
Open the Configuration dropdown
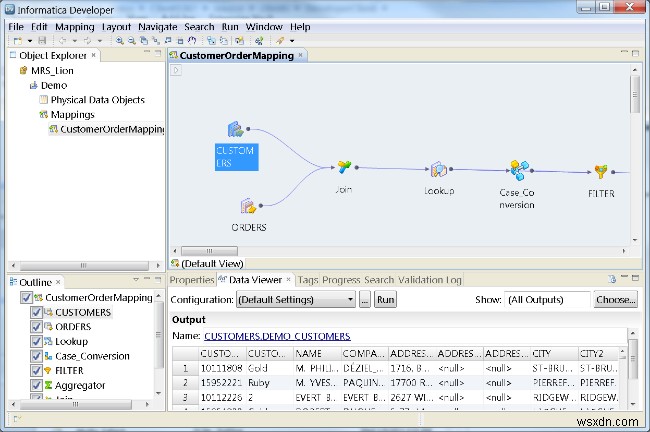coord(296,299)
